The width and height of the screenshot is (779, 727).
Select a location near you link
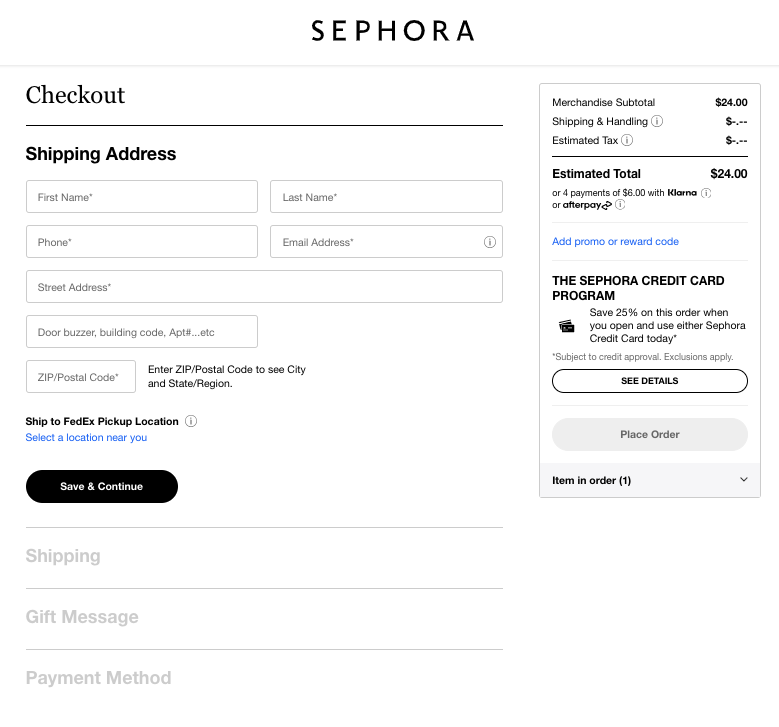pos(86,438)
